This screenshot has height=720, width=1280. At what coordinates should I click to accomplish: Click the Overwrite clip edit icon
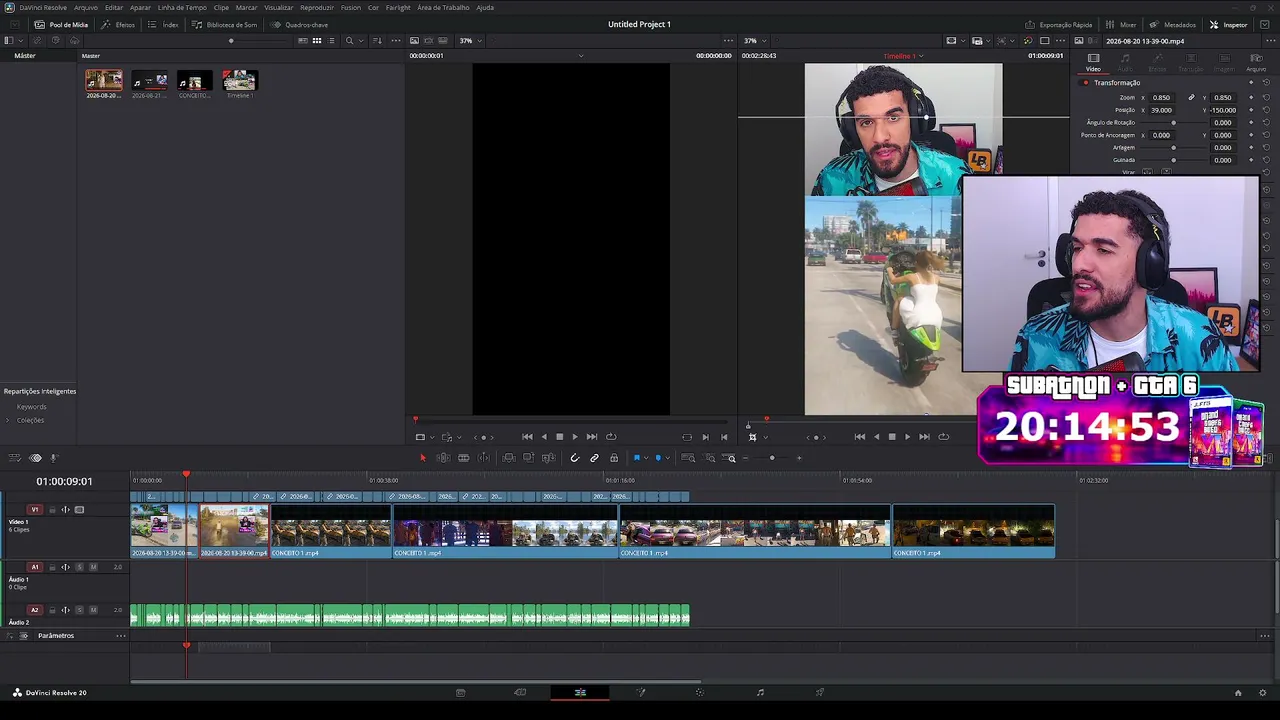529,458
